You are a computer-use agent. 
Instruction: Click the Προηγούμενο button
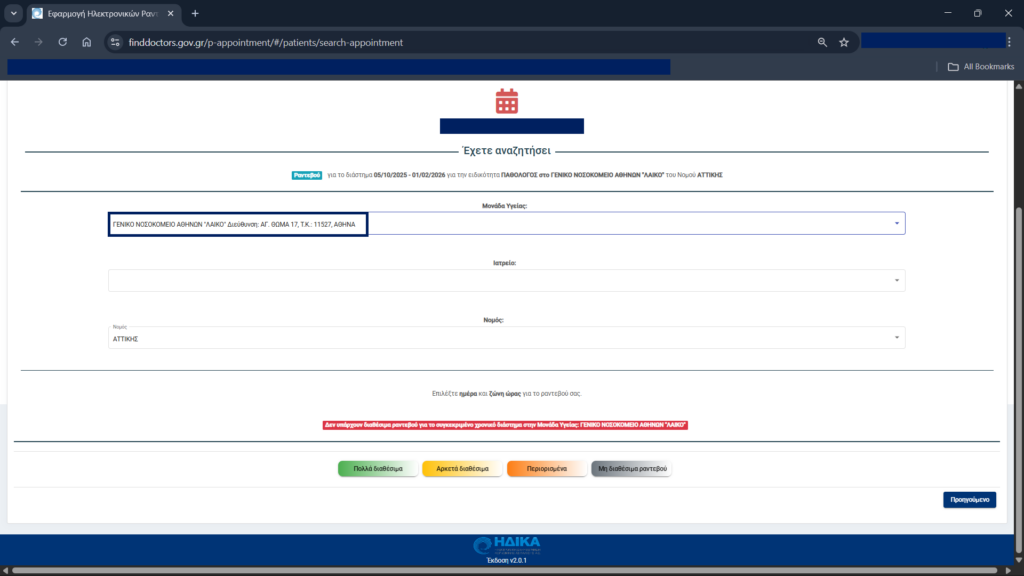click(969, 499)
